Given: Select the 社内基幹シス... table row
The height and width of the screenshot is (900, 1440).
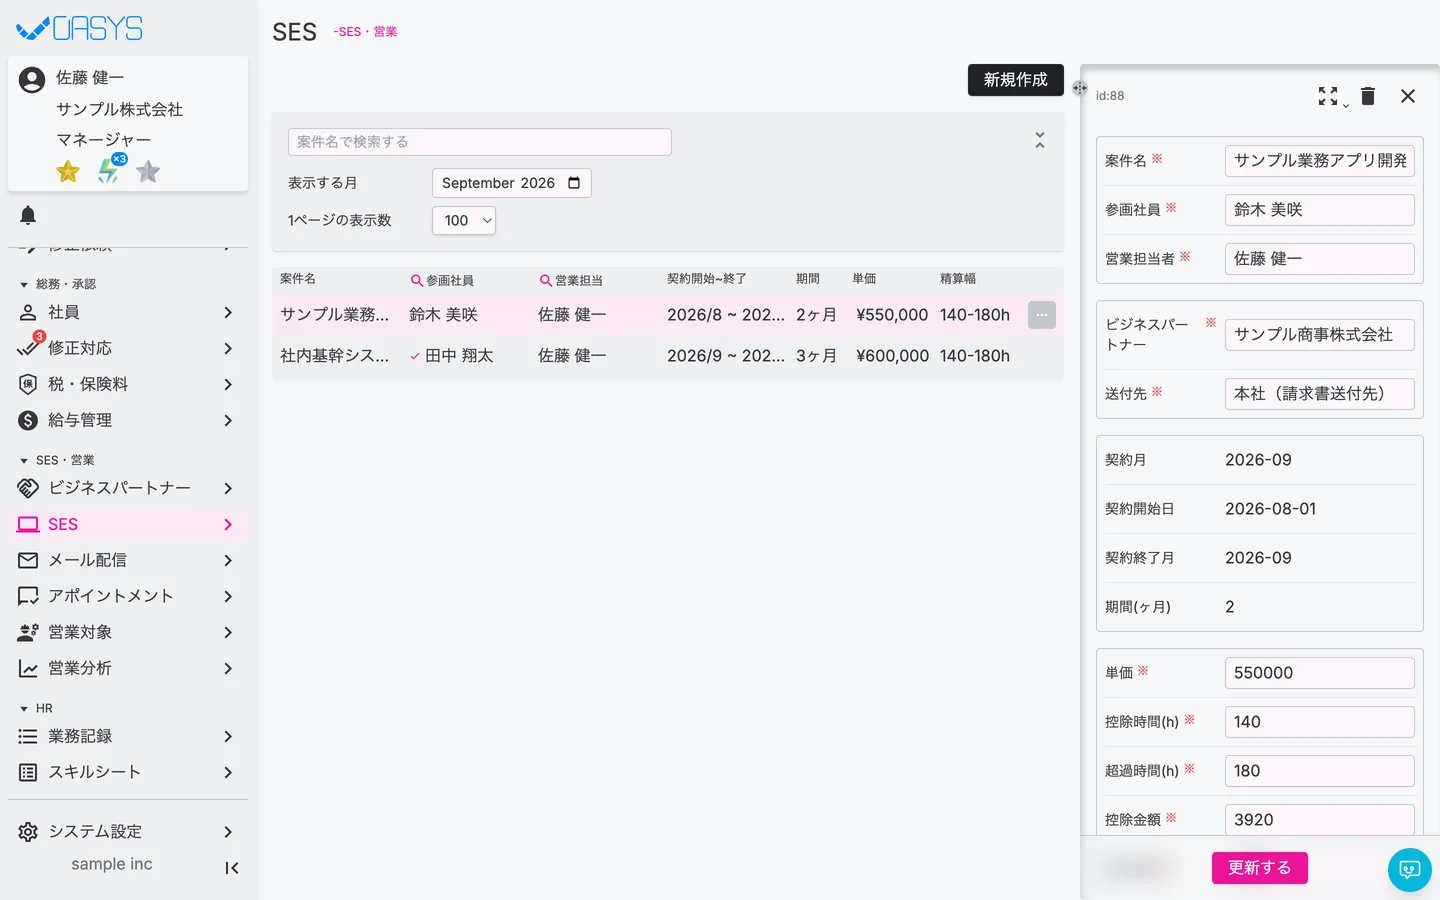Looking at the screenshot, I should point(668,356).
